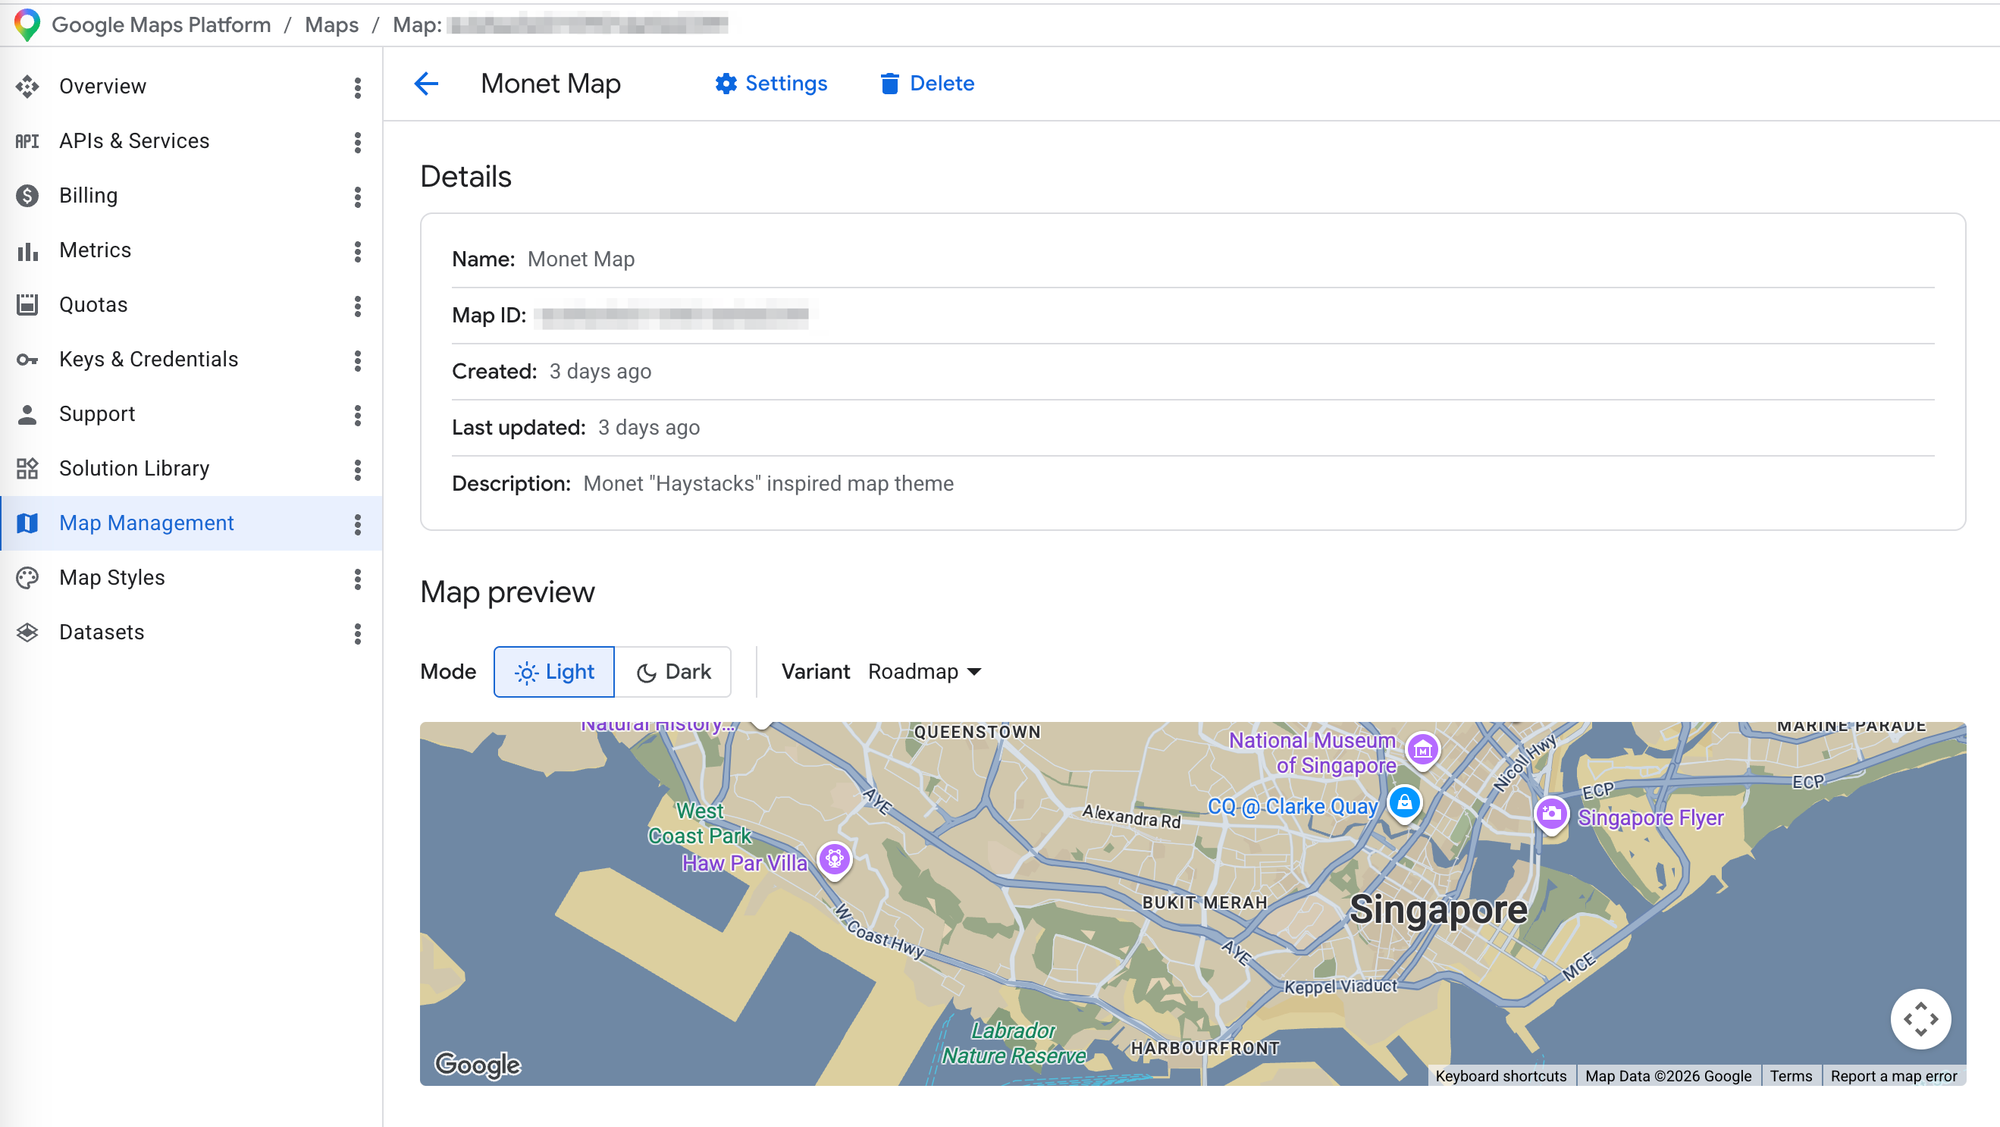Click the Google Maps Platform logo pin
Image resolution: width=2000 pixels, height=1127 pixels.
(x=27, y=24)
